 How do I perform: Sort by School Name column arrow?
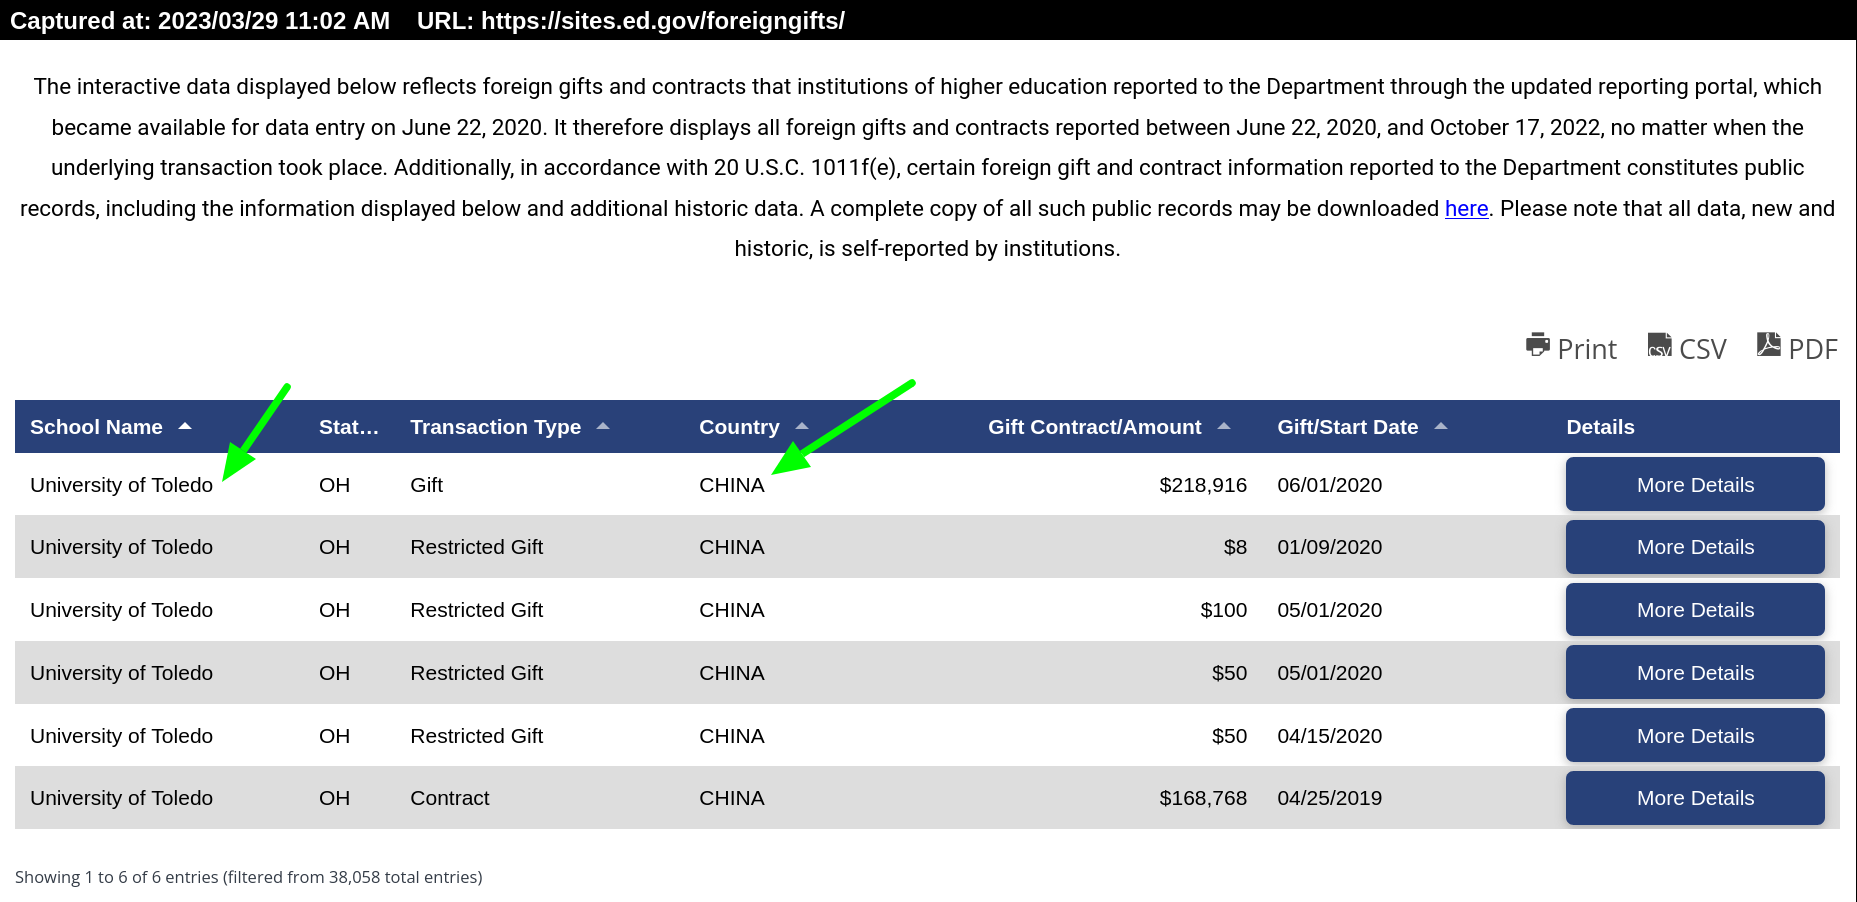click(x=185, y=427)
